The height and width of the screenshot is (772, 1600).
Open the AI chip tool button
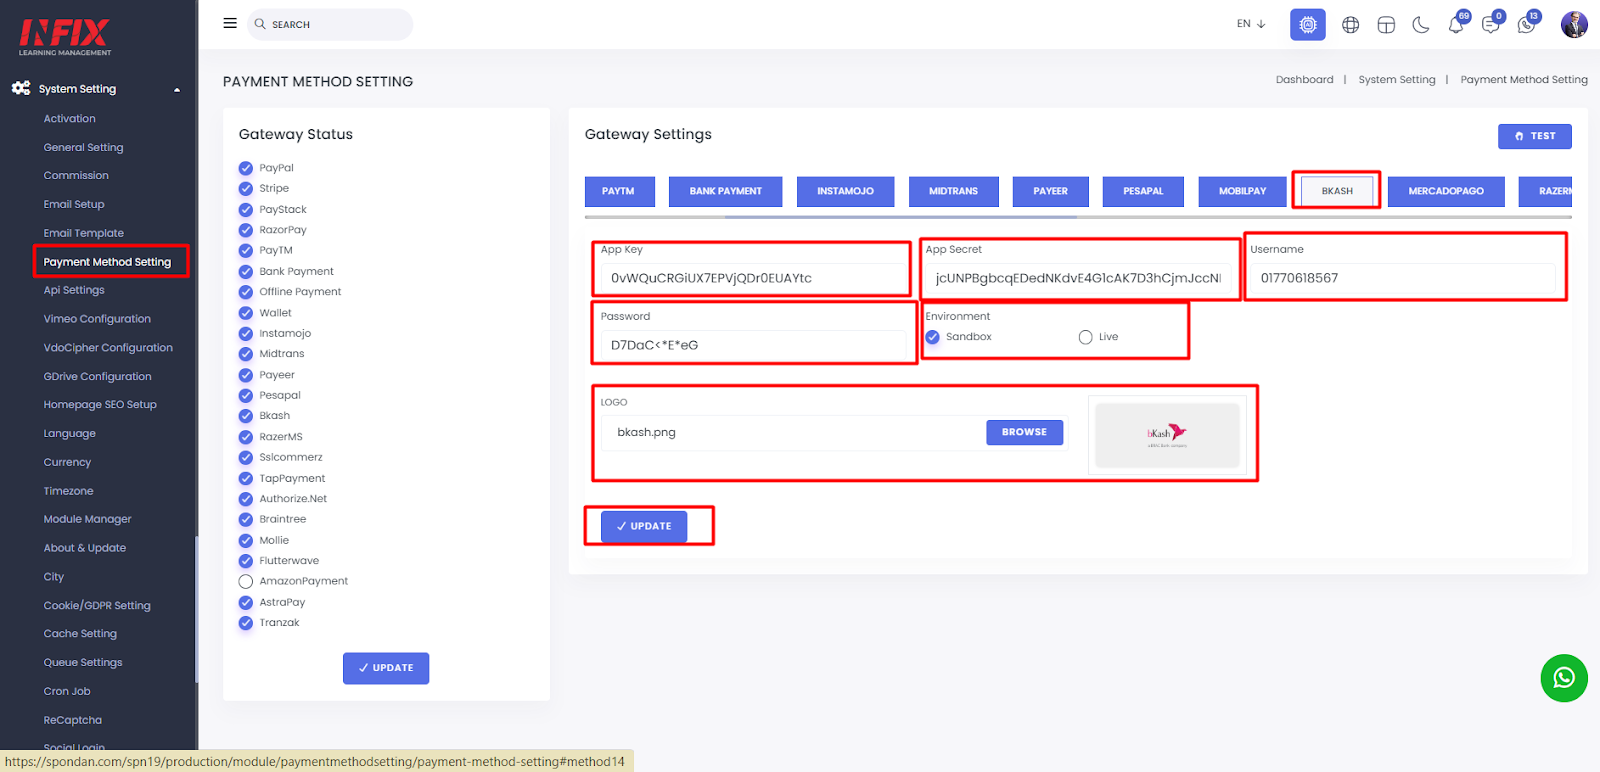(1307, 24)
